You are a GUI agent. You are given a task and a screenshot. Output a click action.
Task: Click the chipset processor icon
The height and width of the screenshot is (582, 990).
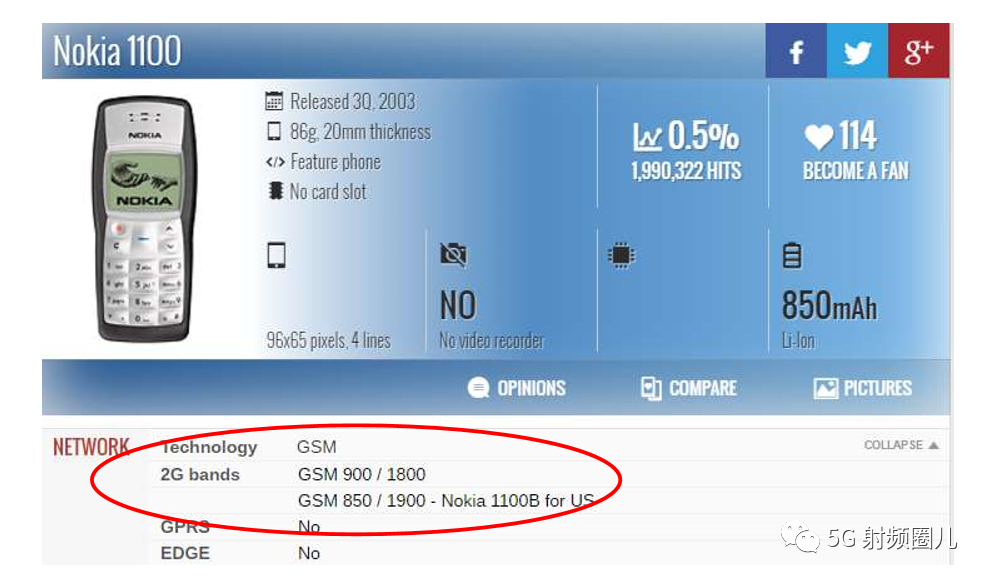(621, 255)
